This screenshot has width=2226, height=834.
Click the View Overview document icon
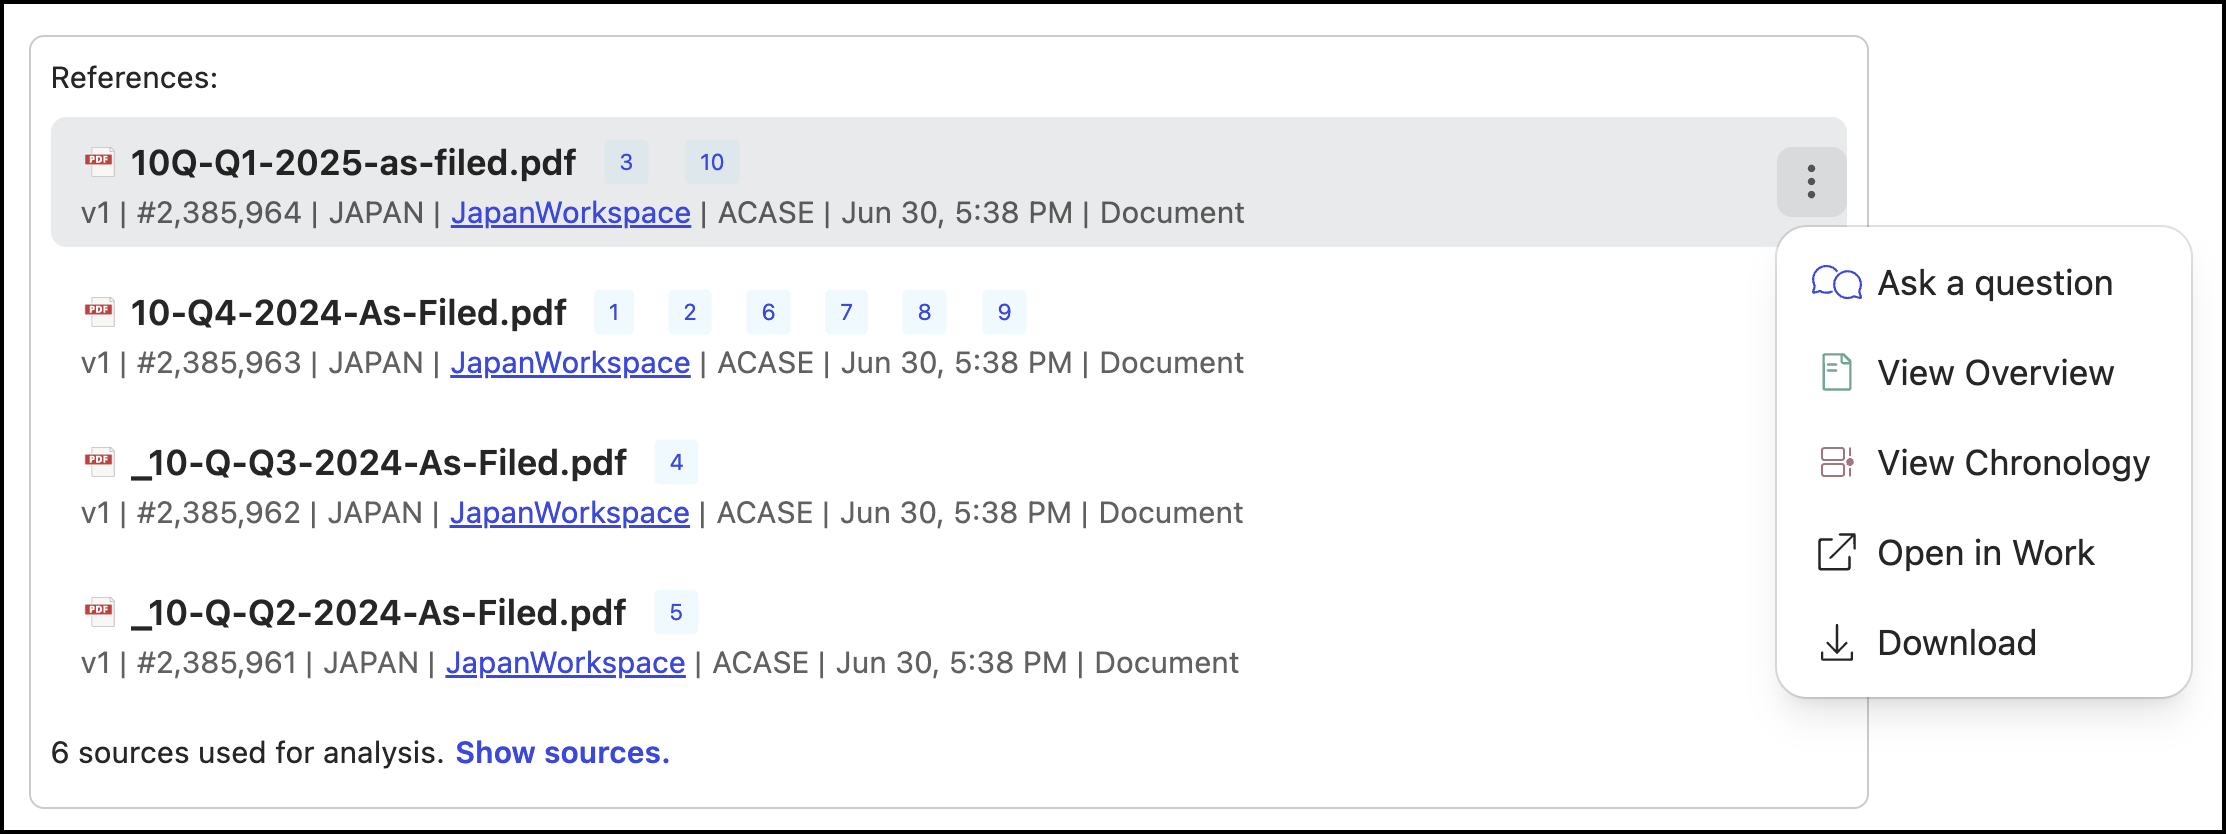click(x=1836, y=373)
